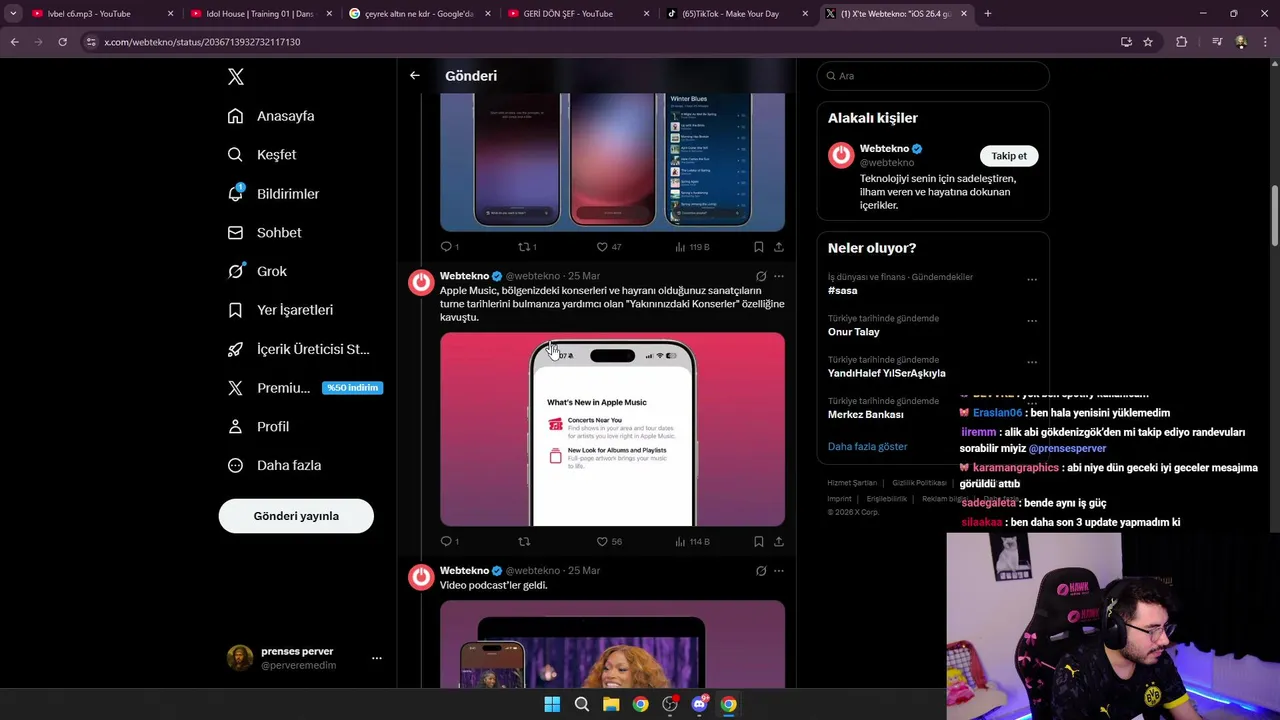
Task: Share the top post with 119 B views
Action: (x=779, y=247)
